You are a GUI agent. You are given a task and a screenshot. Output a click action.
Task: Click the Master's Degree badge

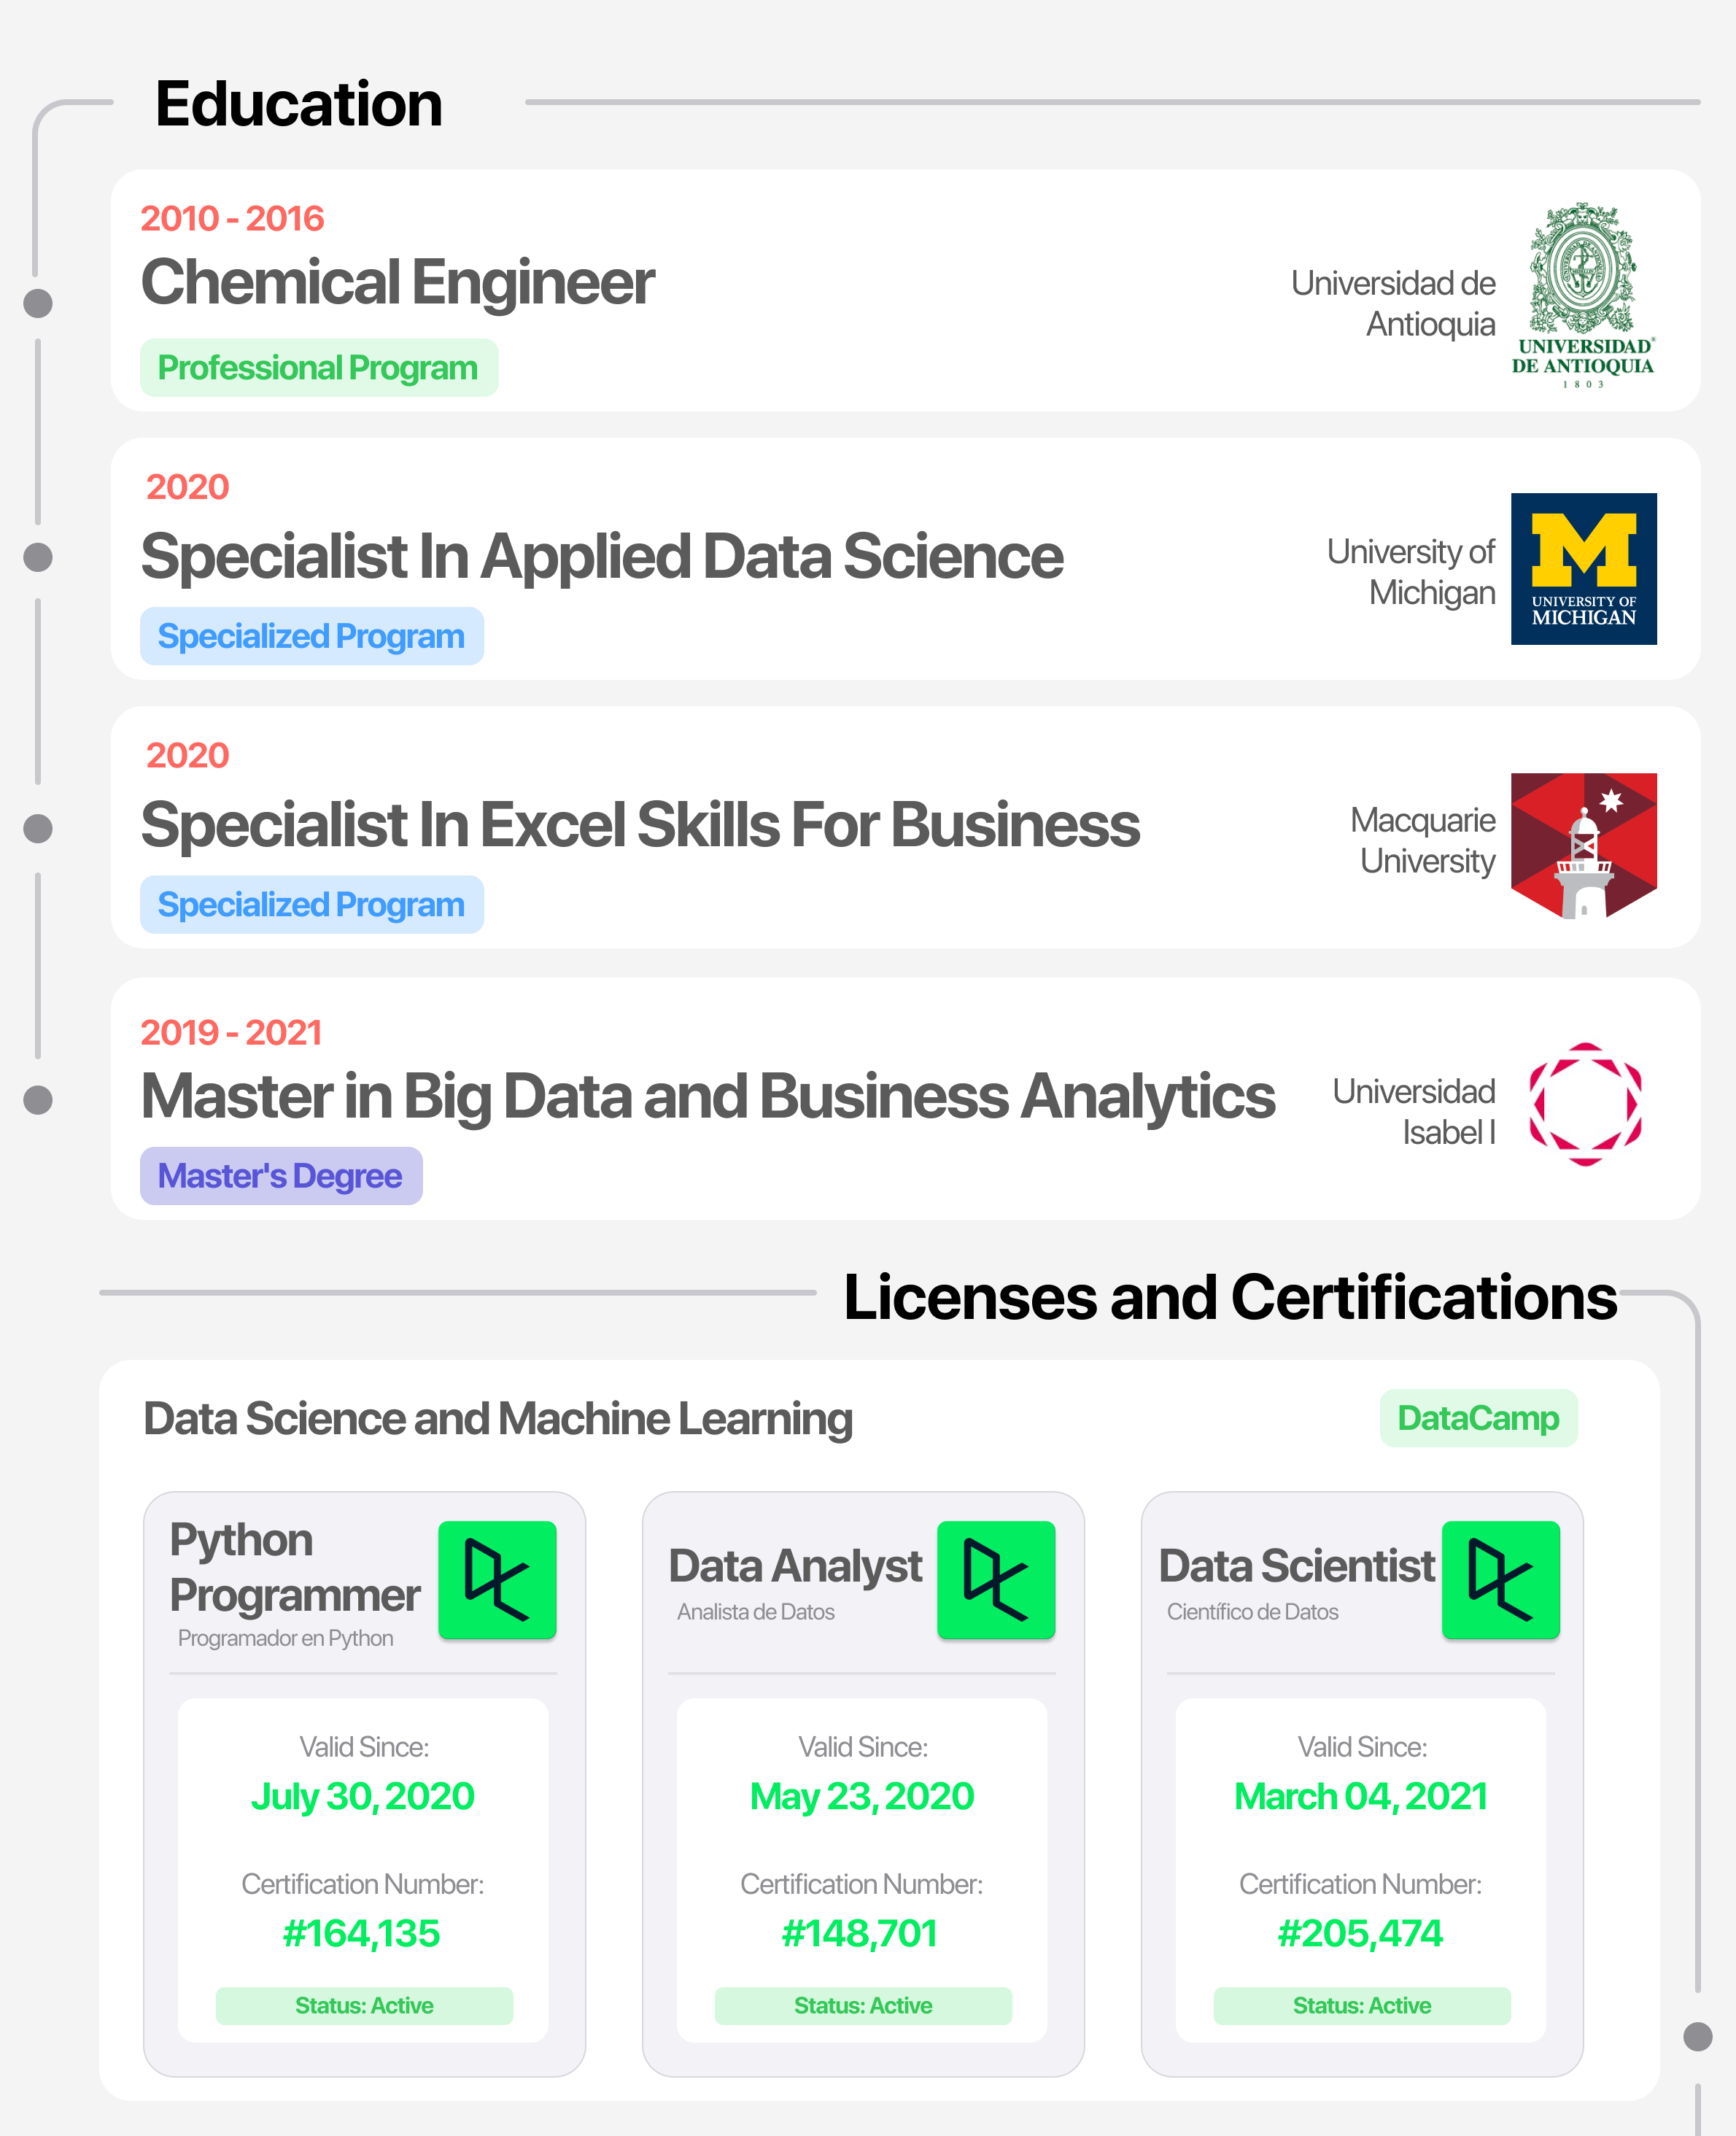click(x=281, y=1176)
